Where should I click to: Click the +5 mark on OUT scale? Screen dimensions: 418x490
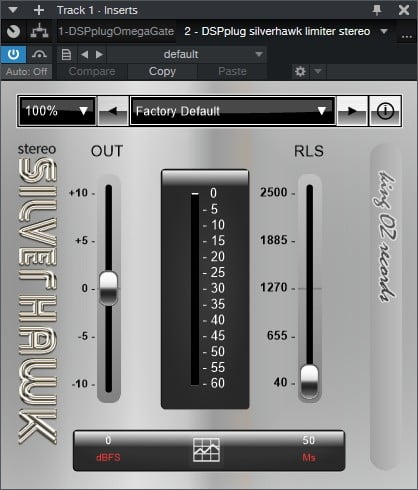coord(82,240)
